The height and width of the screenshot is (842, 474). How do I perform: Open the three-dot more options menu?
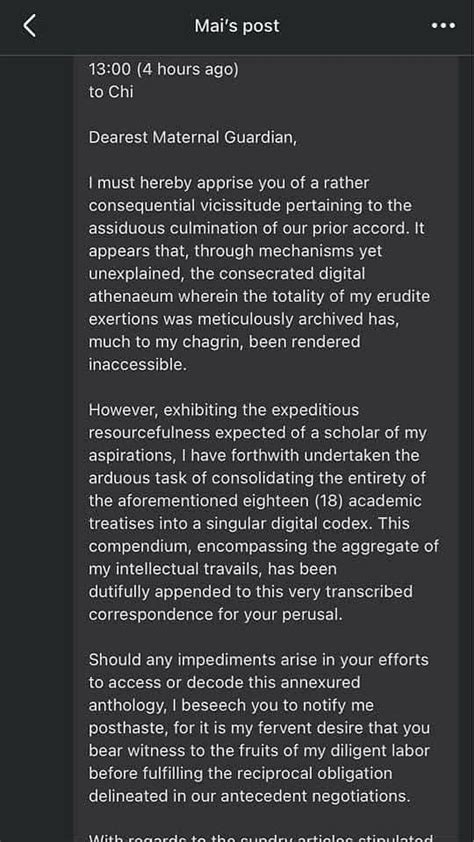[x=443, y=26]
